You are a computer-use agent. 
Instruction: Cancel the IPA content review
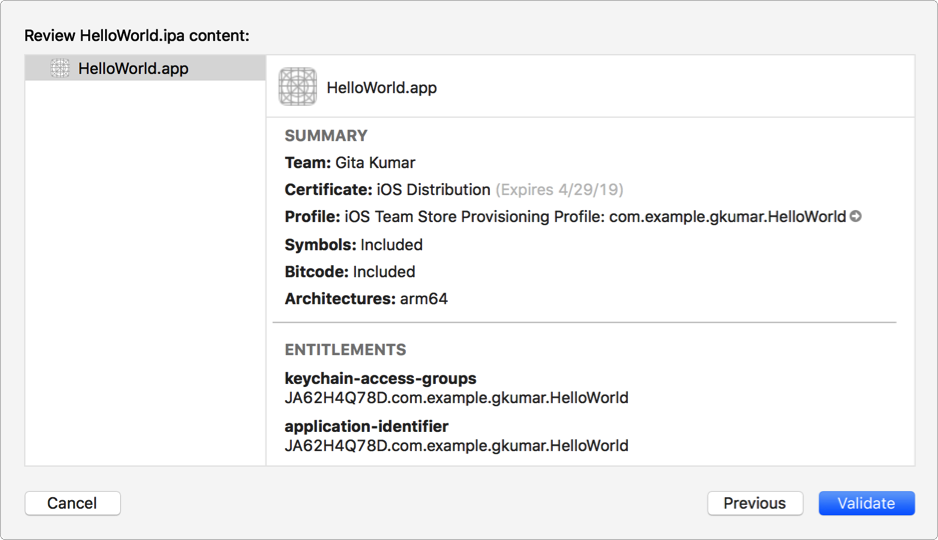point(72,503)
